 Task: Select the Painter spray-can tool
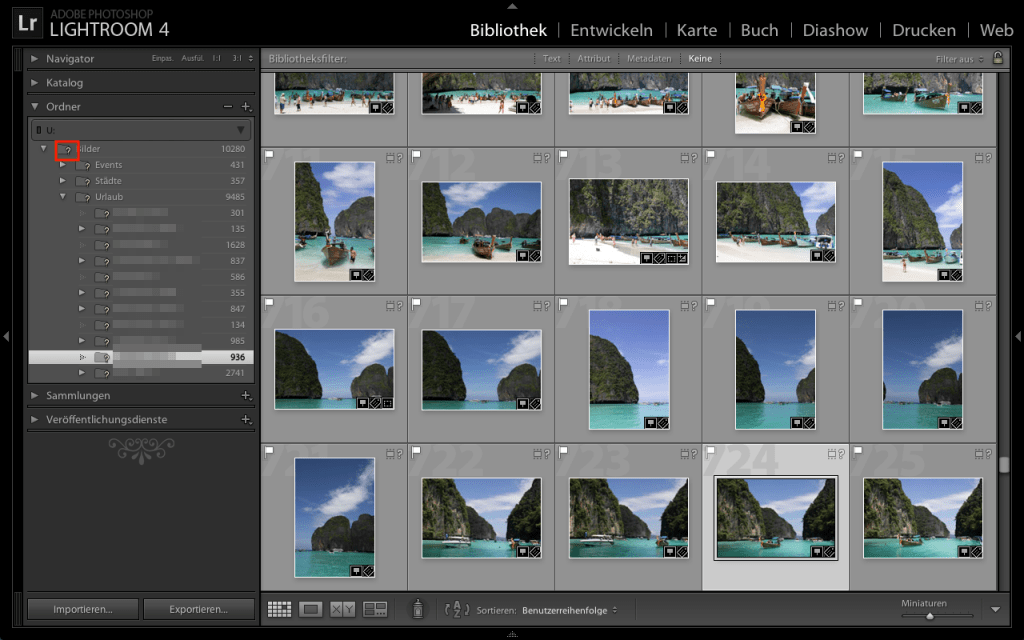pos(417,608)
